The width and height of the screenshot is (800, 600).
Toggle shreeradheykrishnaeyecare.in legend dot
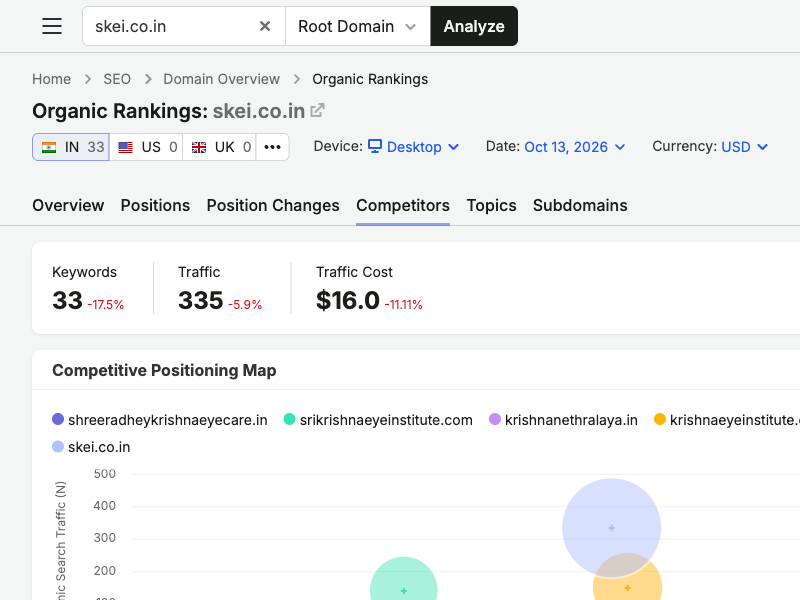click(58, 419)
